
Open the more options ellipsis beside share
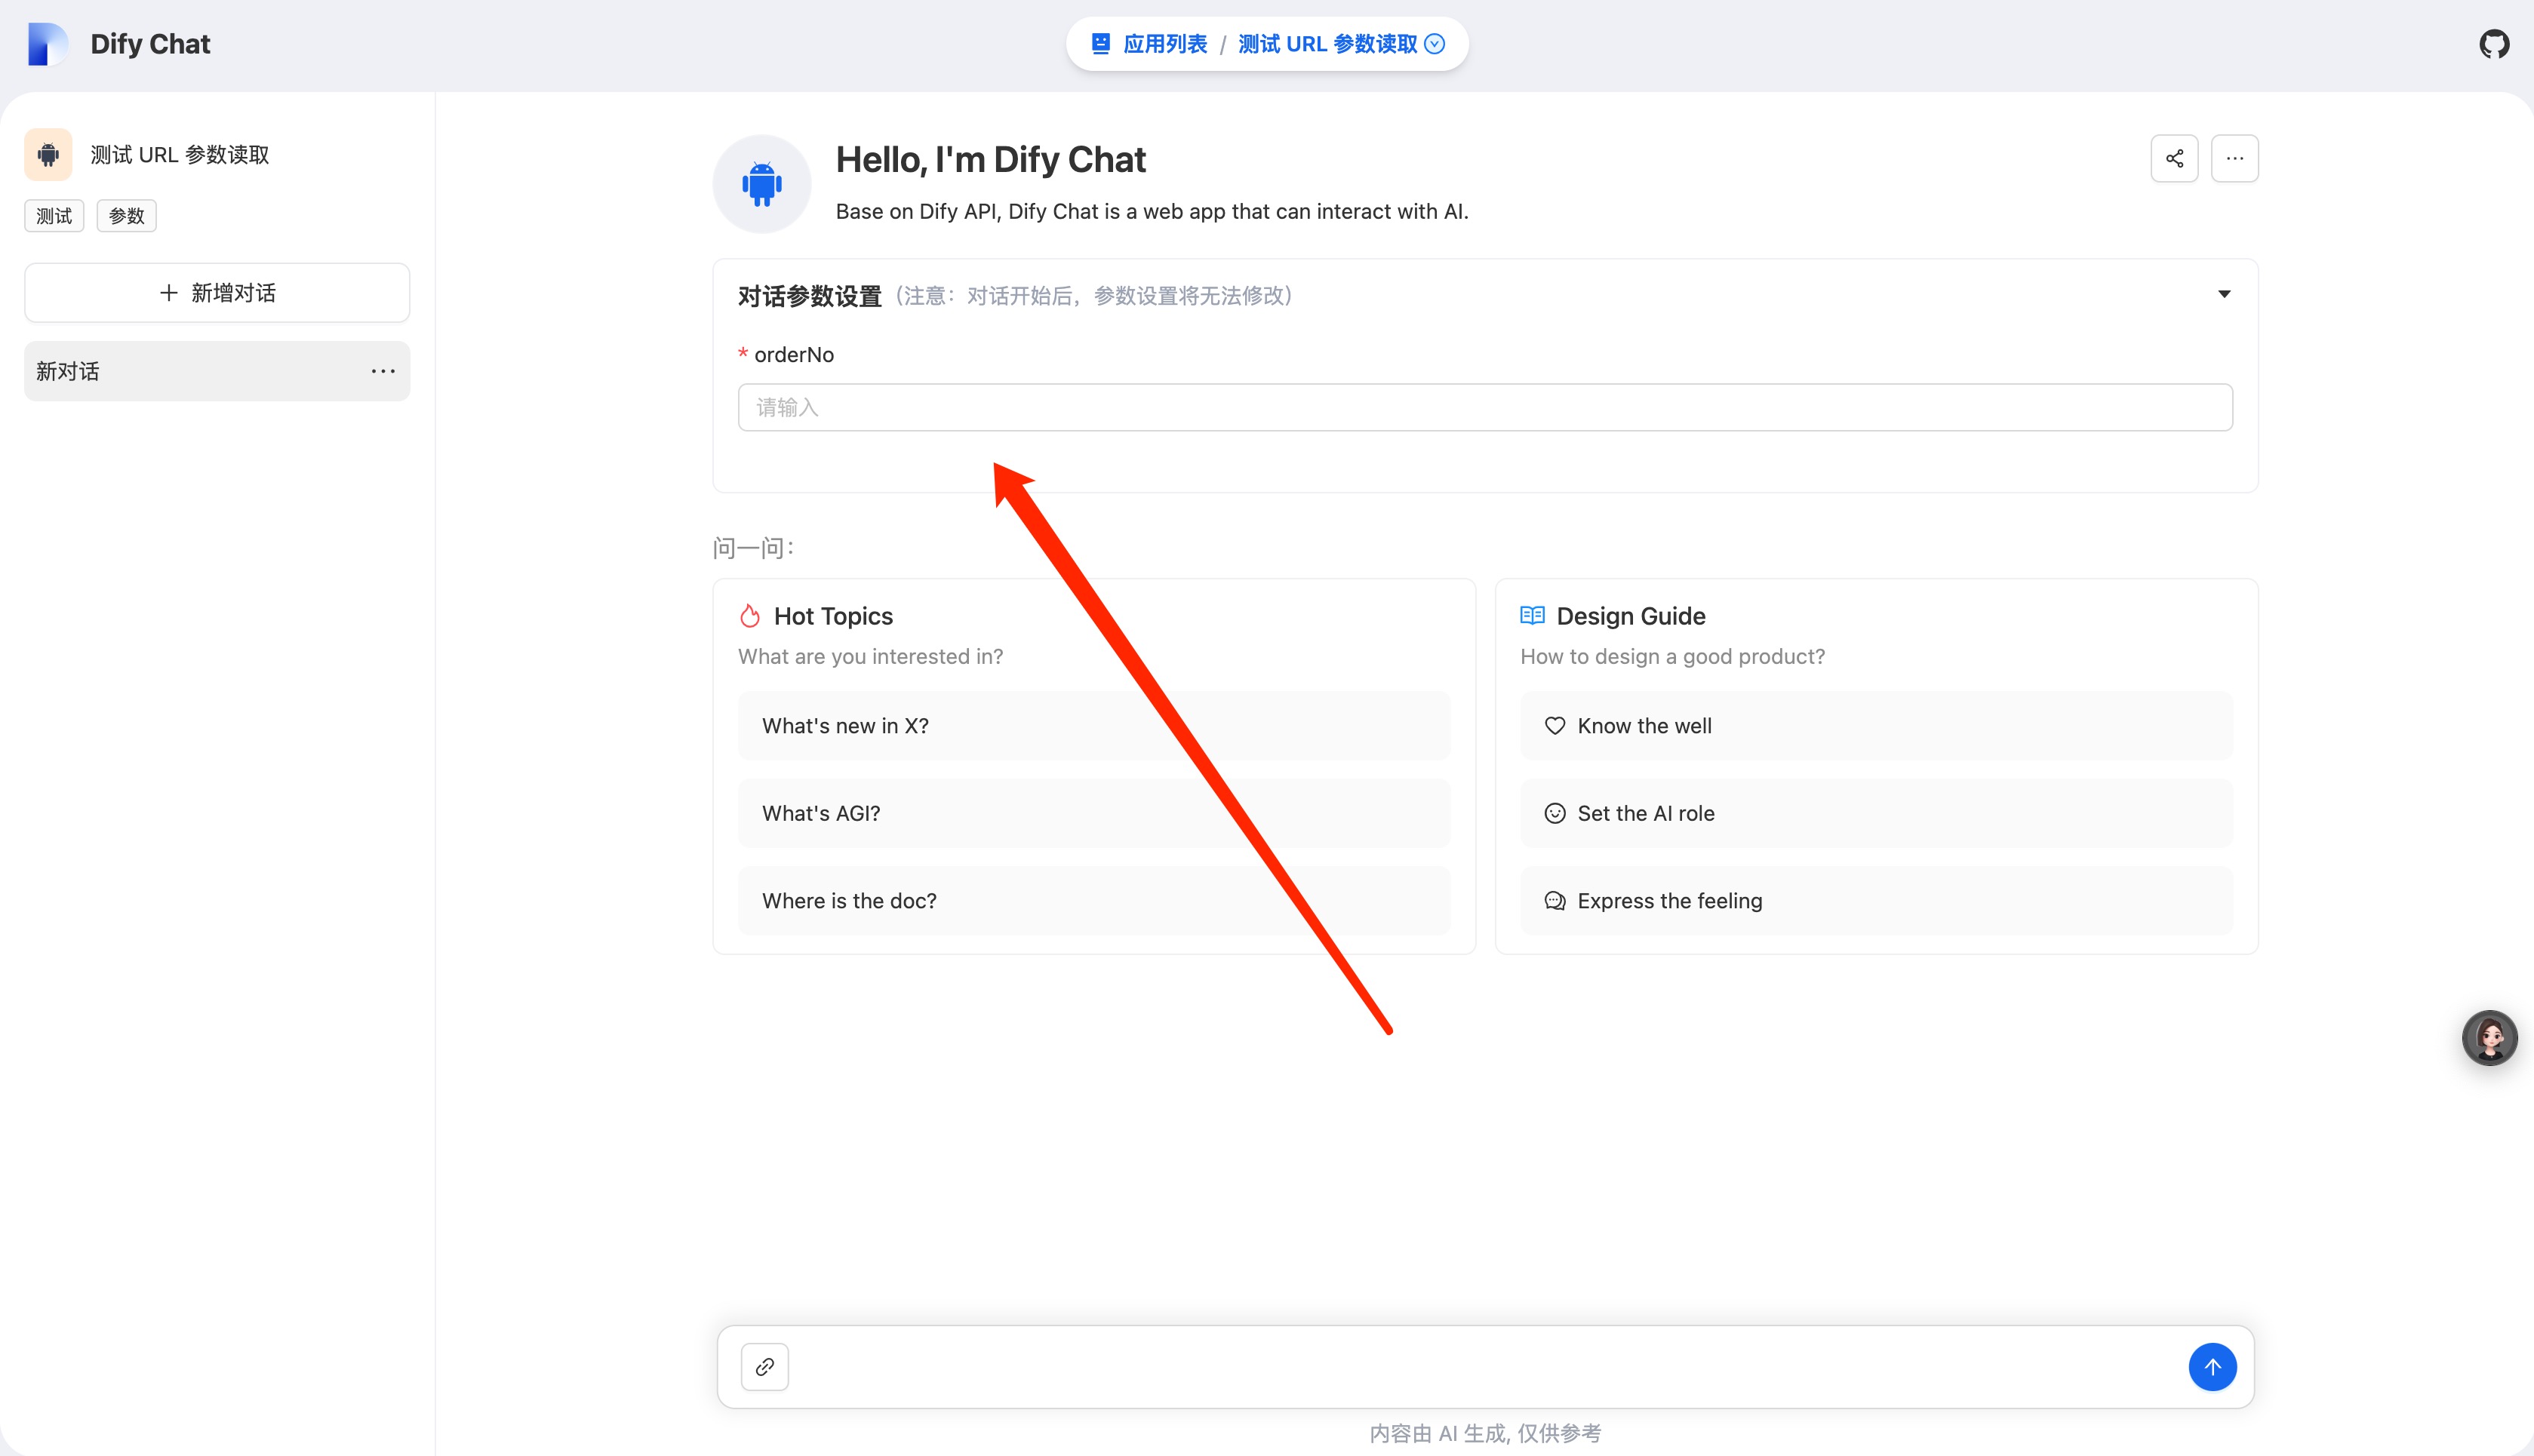click(2234, 158)
